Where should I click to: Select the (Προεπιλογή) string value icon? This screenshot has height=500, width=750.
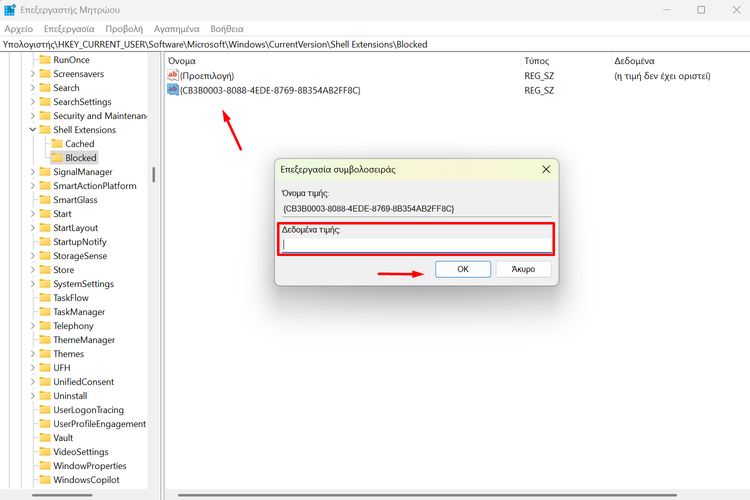coord(173,75)
